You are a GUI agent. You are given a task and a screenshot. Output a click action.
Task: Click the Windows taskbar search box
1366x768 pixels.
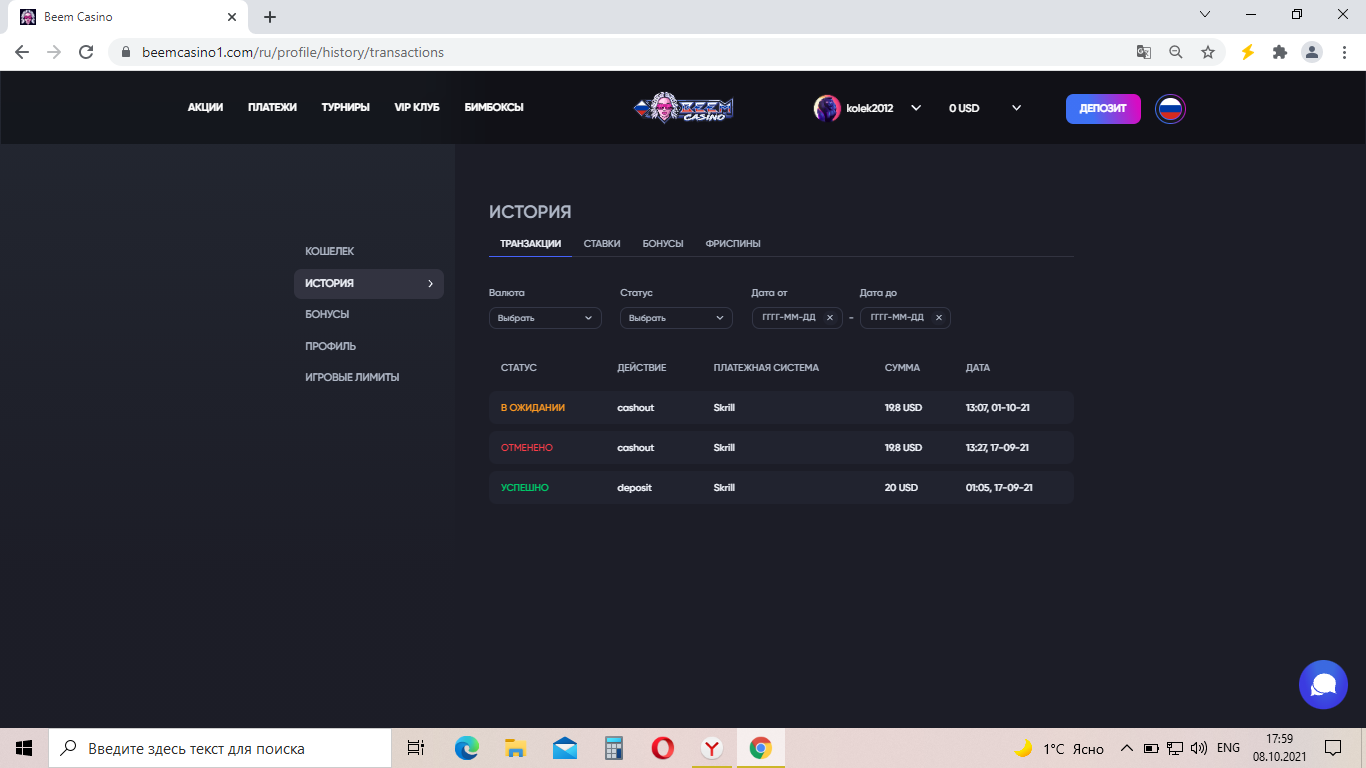pos(220,748)
